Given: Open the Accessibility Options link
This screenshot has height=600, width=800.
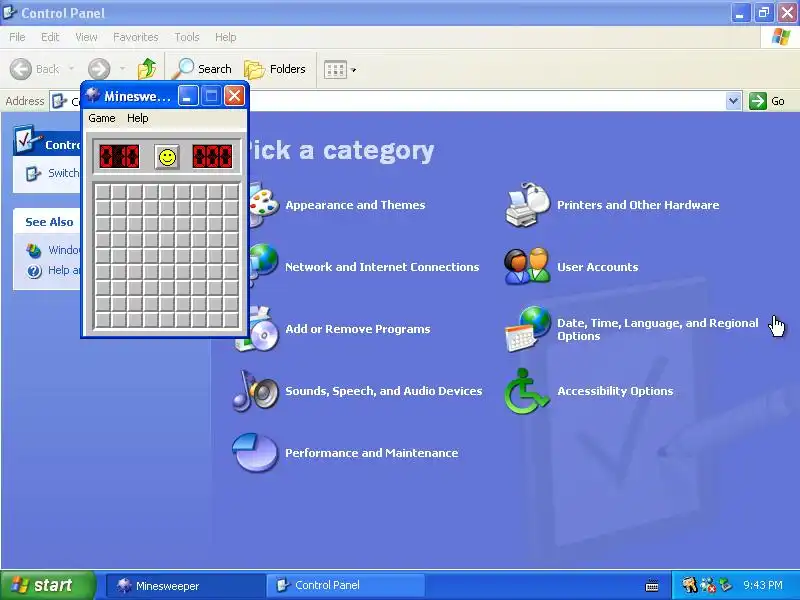Looking at the screenshot, I should click(615, 391).
